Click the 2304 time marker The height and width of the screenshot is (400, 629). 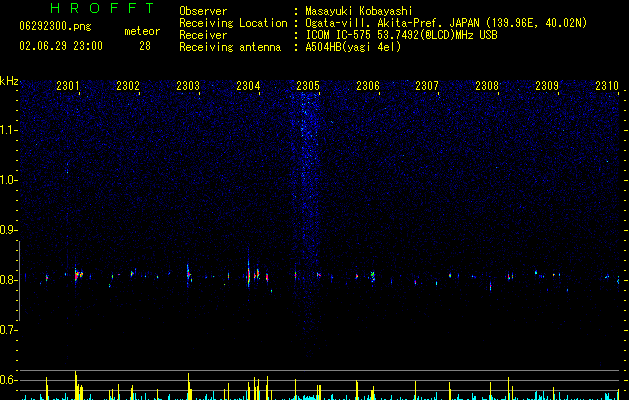pyautogui.click(x=248, y=85)
